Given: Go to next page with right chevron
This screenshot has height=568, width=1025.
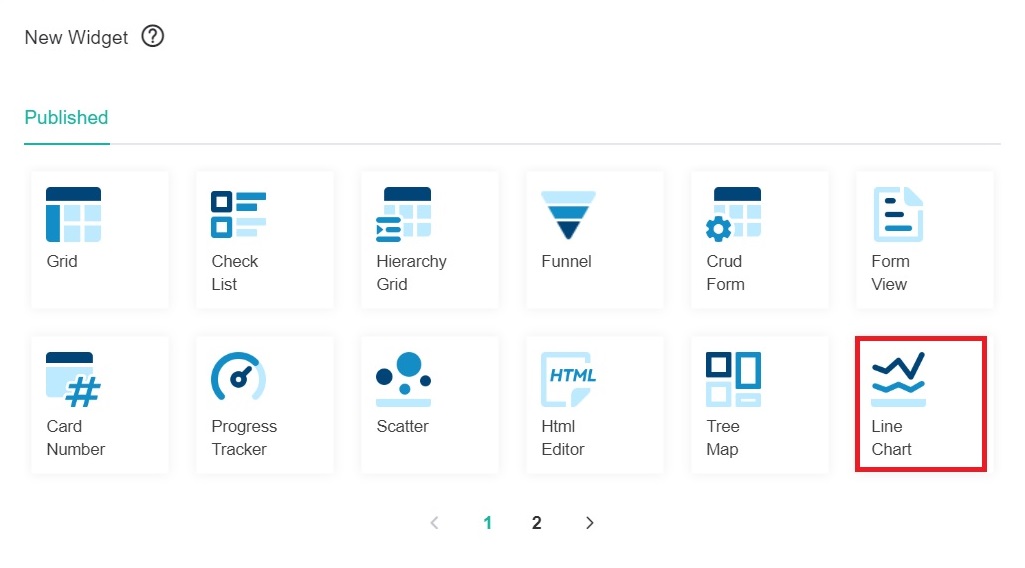Looking at the screenshot, I should [590, 523].
